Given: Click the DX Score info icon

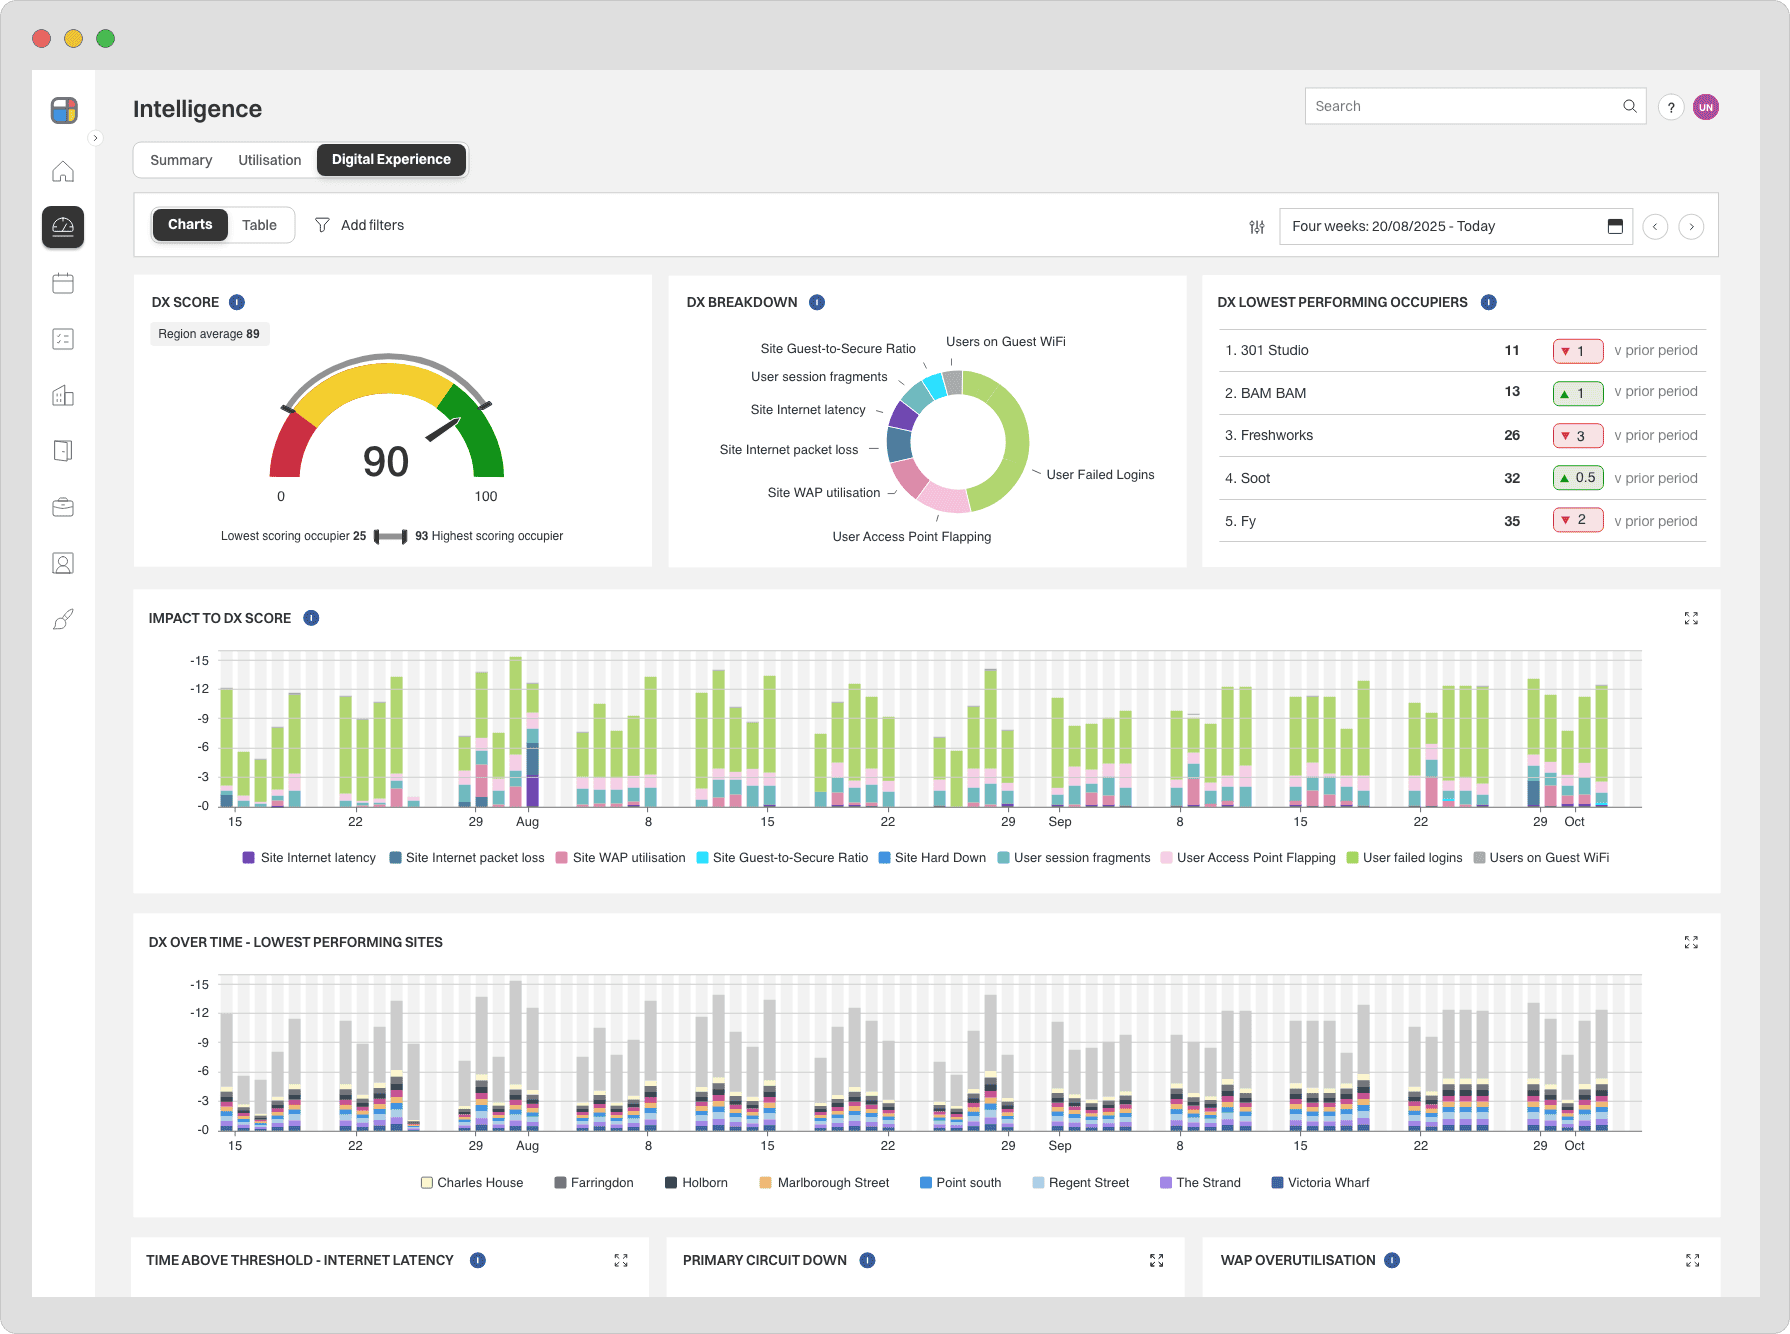Looking at the screenshot, I should point(237,302).
